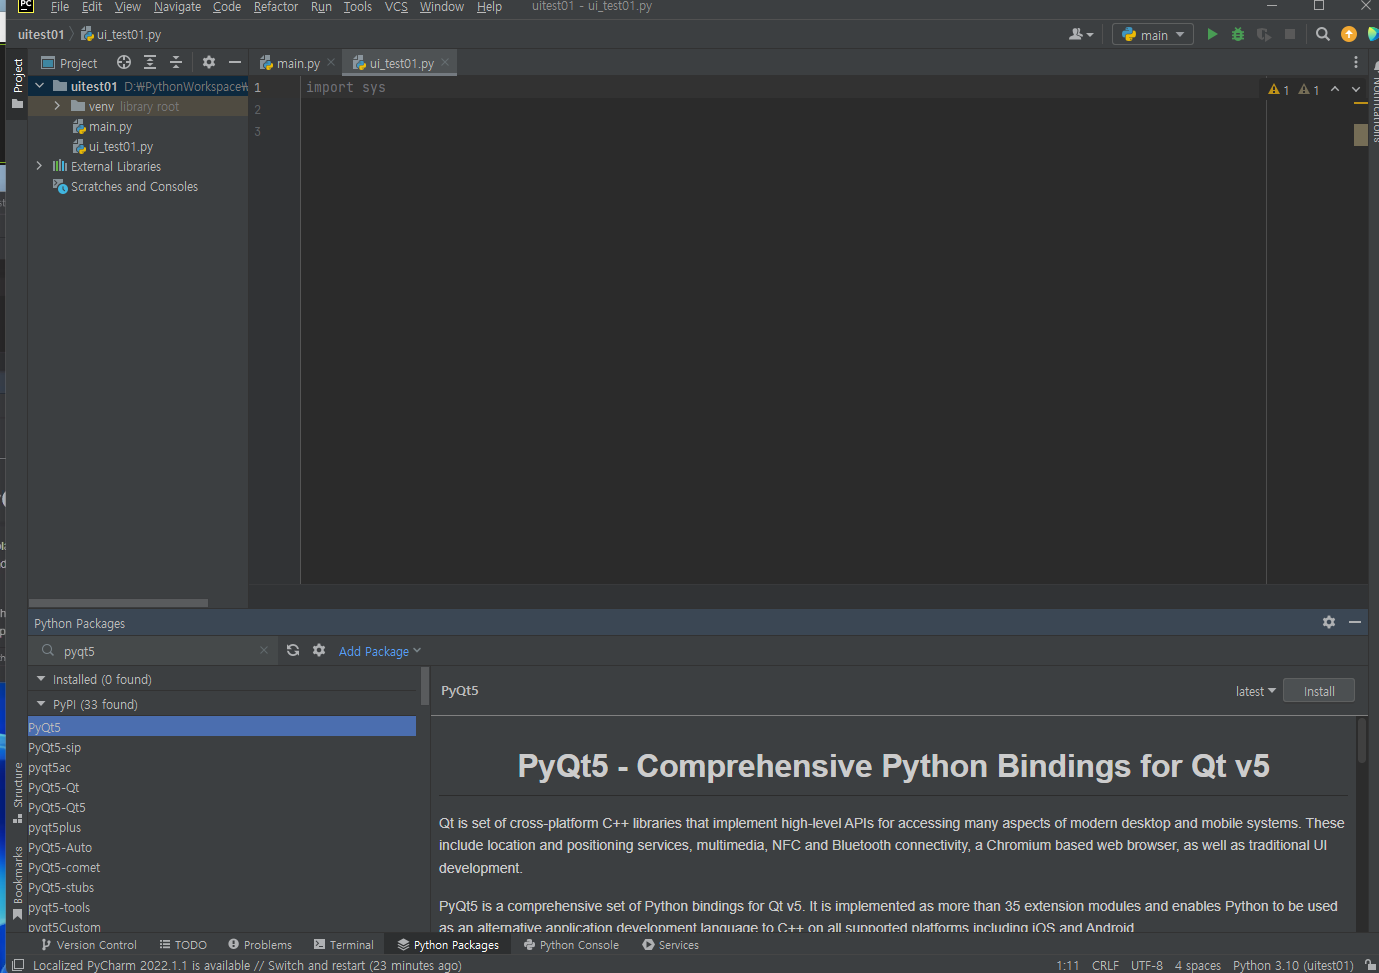1379x973 pixels.
Task: Clear the pyqt5 search field
Action: point(264,650)
